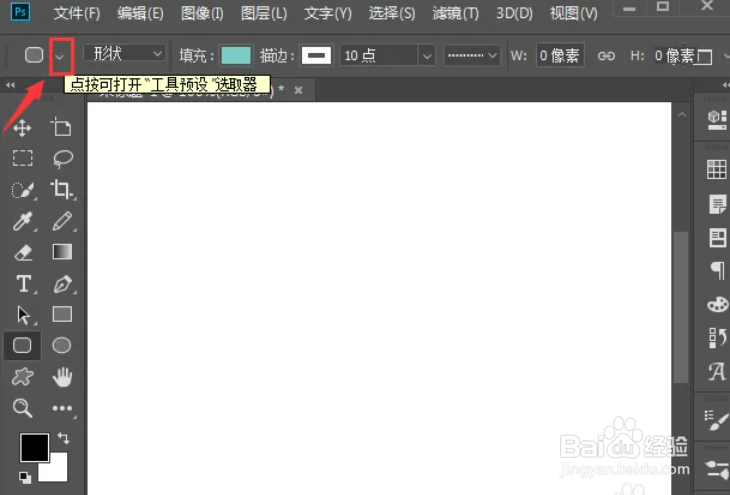Select the Path Selection tool
The height and width of the screenshot is (495, 730).
(23, 315)
